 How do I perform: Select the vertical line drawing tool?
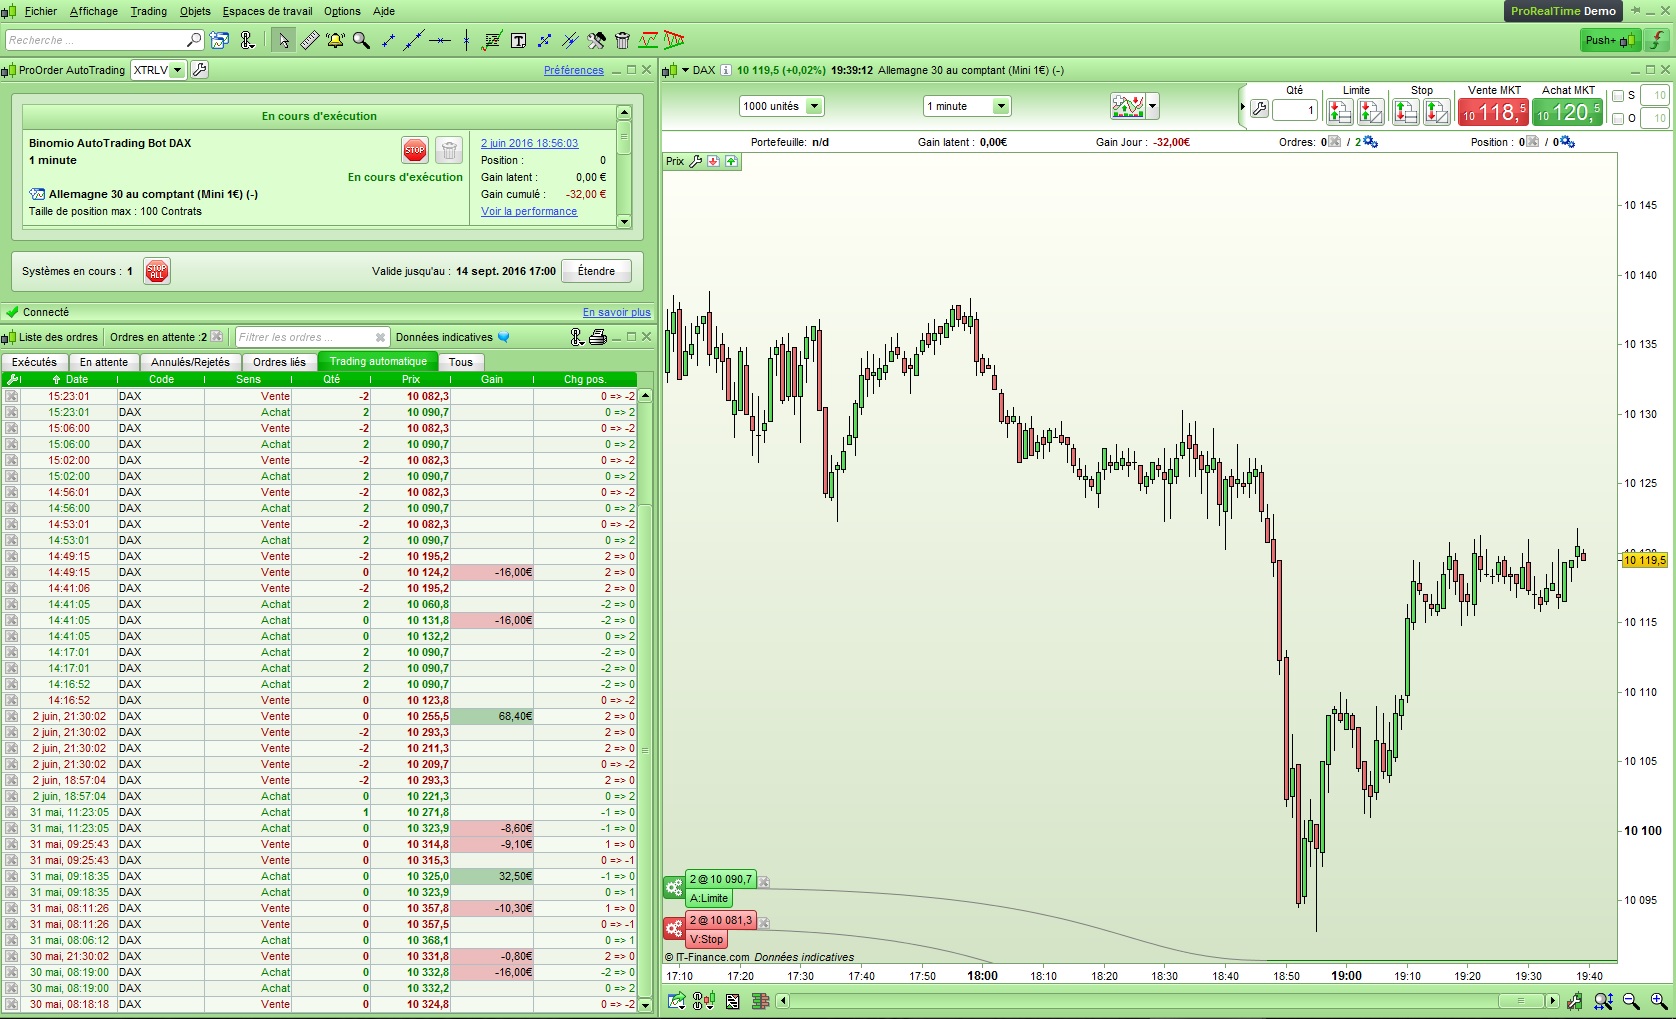coord(466,40)
